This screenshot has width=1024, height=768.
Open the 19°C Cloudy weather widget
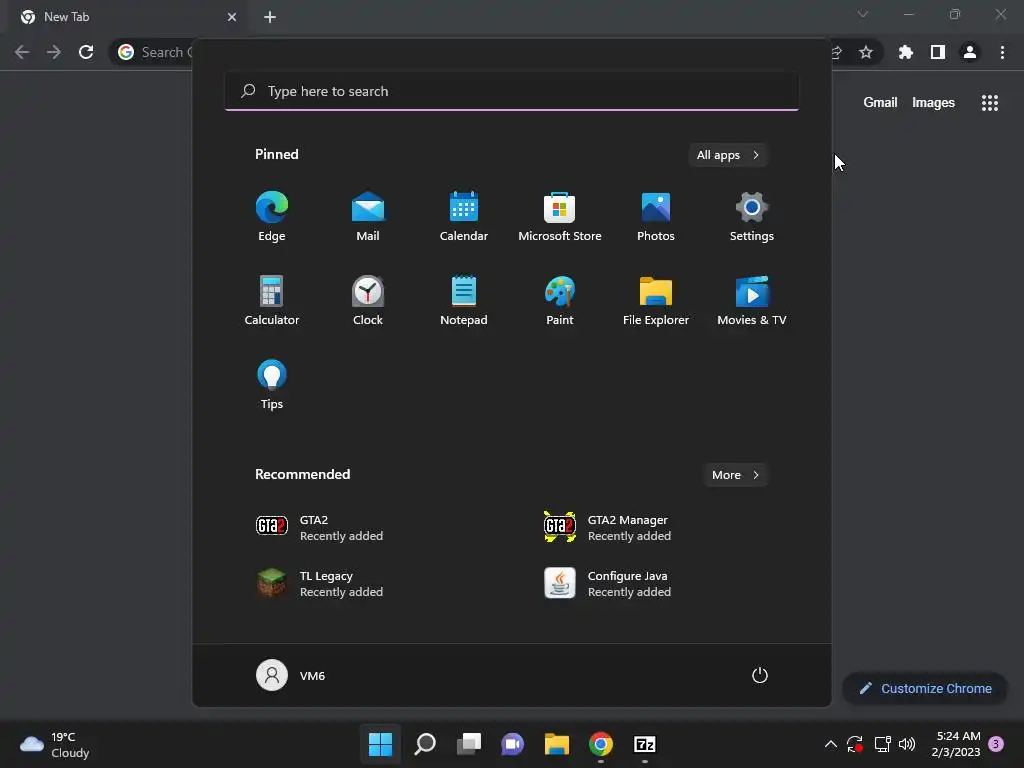tap(55, 744)
